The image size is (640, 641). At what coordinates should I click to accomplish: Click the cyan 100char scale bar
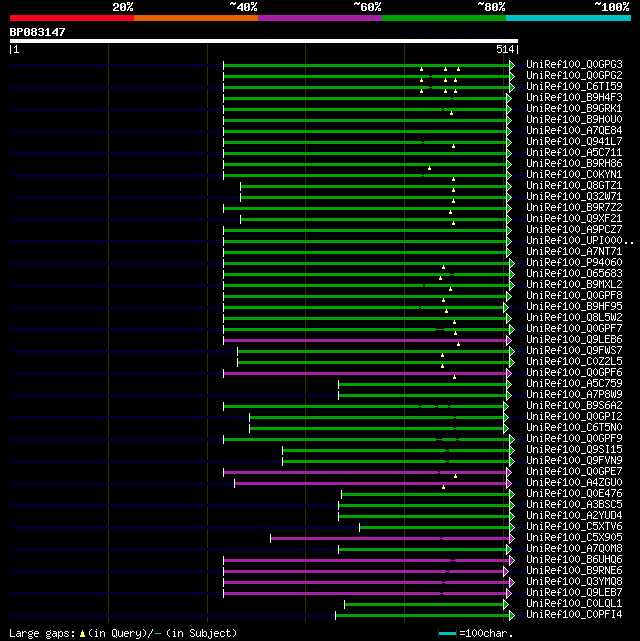[x=447, y=634]
